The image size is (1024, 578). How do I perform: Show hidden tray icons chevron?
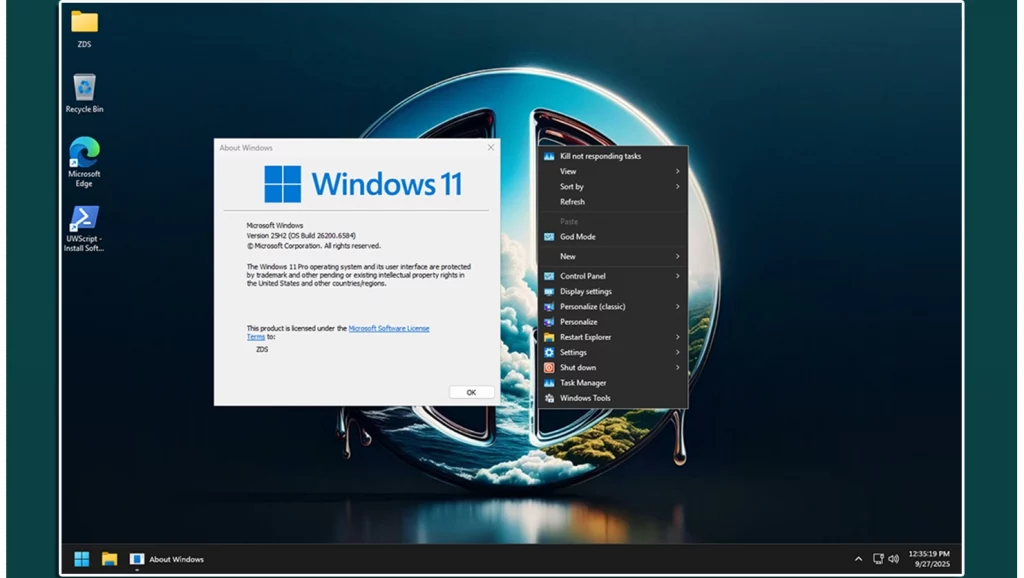858,559
